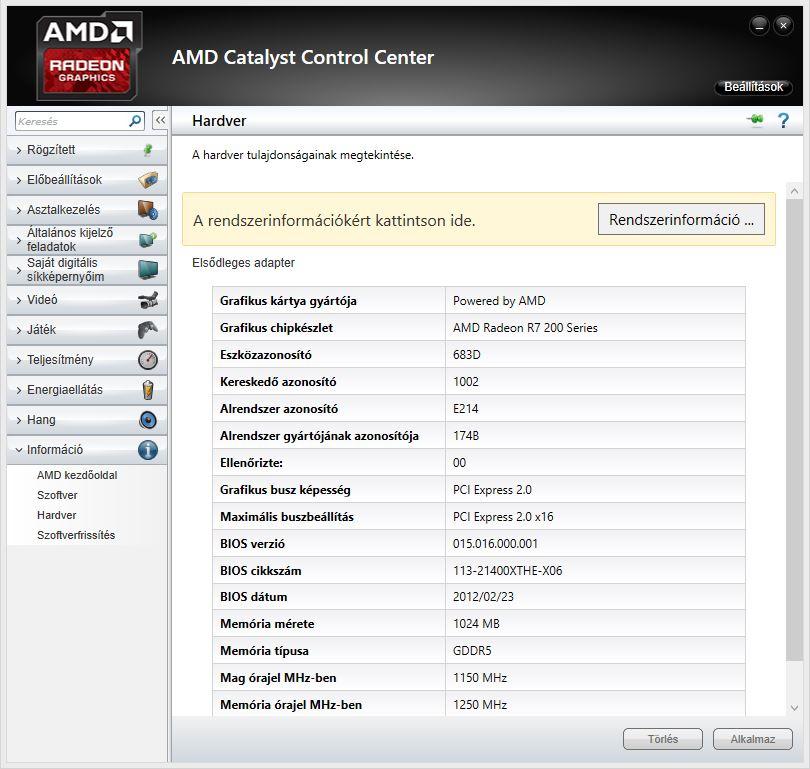Viewport: 810px width, 769px height.
Task: Expand the Előbeállítások section
Action: 87,180
